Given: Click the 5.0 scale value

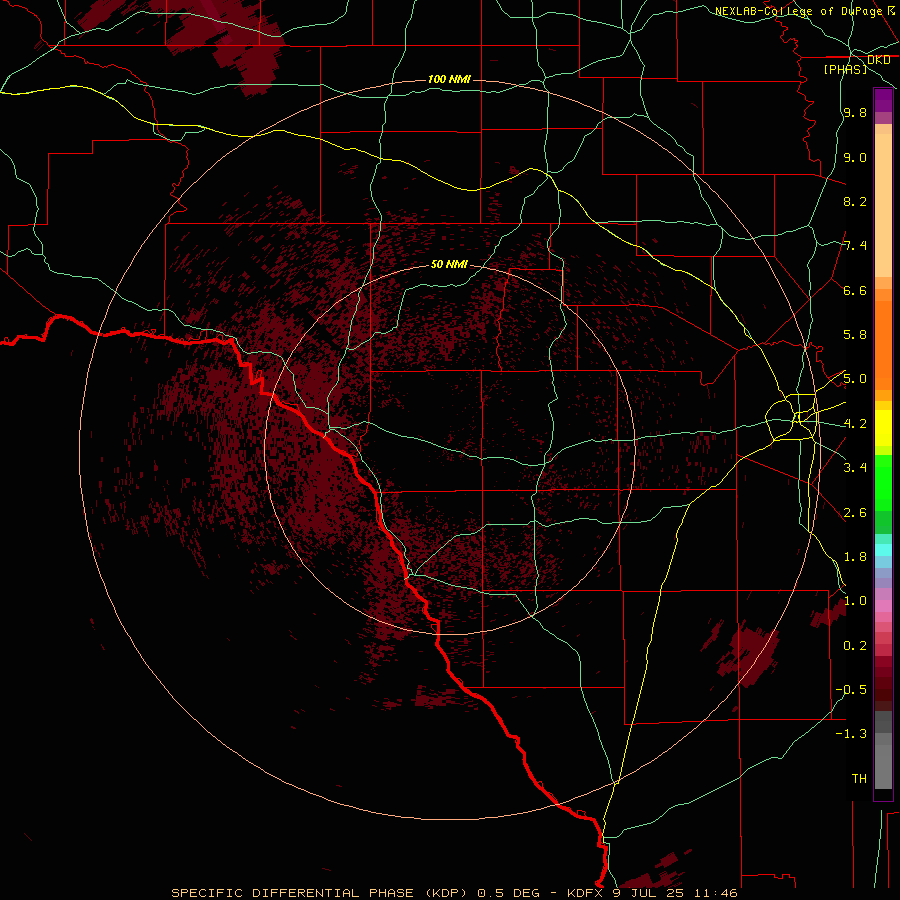Looking at the screenshot, I should click(x=855, y=379).
